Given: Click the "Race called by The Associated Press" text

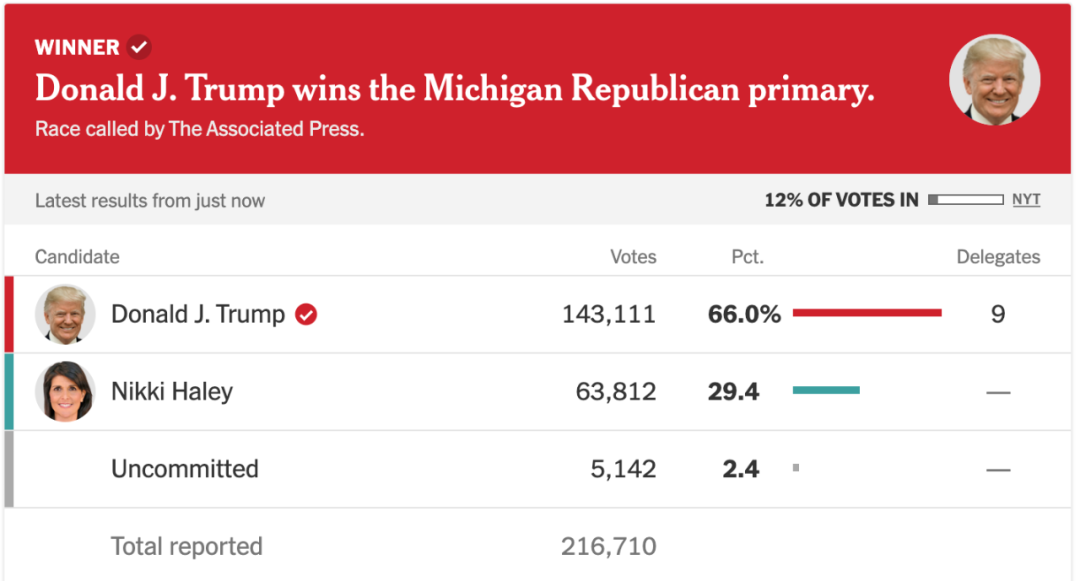Looking at the screenshot, I should click(199, 129).
